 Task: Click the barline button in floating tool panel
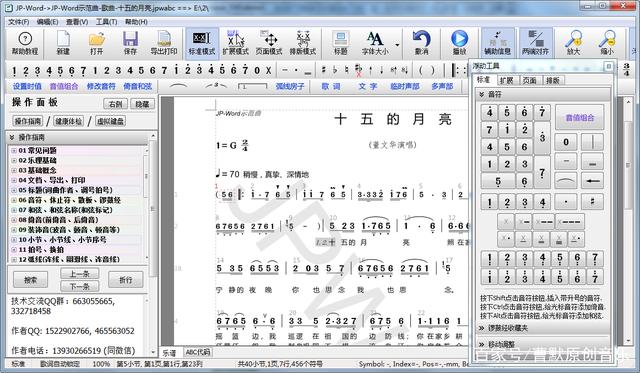592,142
